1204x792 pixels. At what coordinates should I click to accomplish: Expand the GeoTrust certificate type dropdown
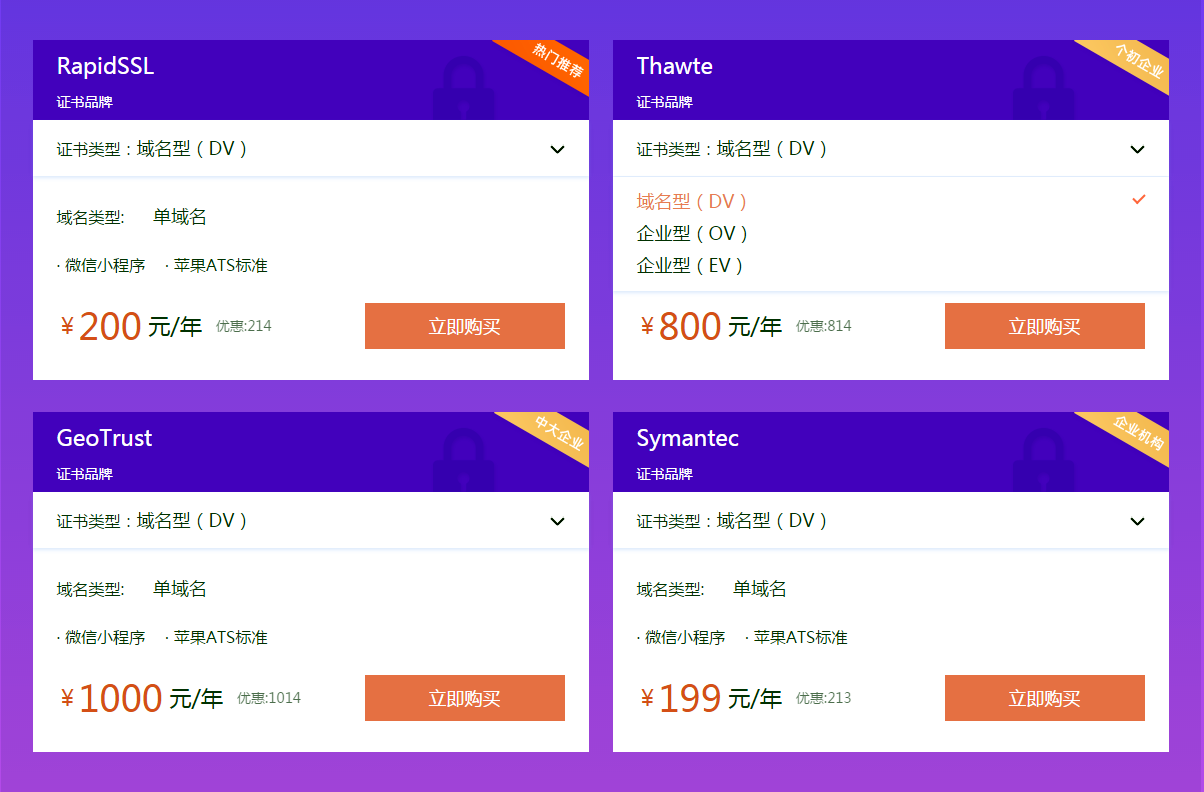click(x=557, y=521)
